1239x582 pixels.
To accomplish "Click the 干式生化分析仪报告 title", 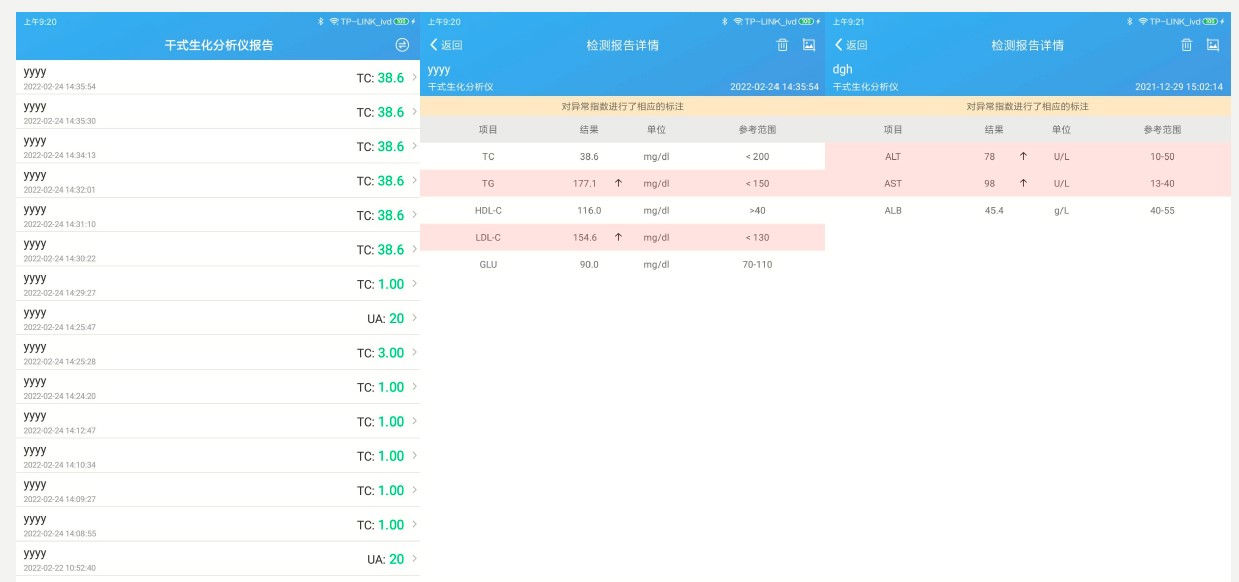I will tap(219, 45).
